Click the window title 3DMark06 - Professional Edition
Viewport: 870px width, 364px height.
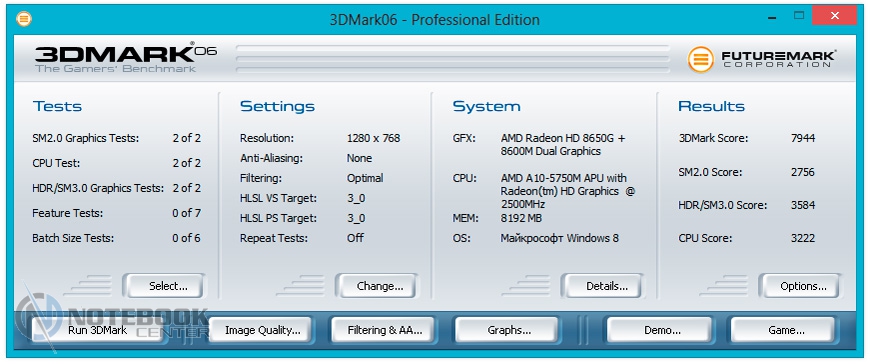(x=434, y=20)
